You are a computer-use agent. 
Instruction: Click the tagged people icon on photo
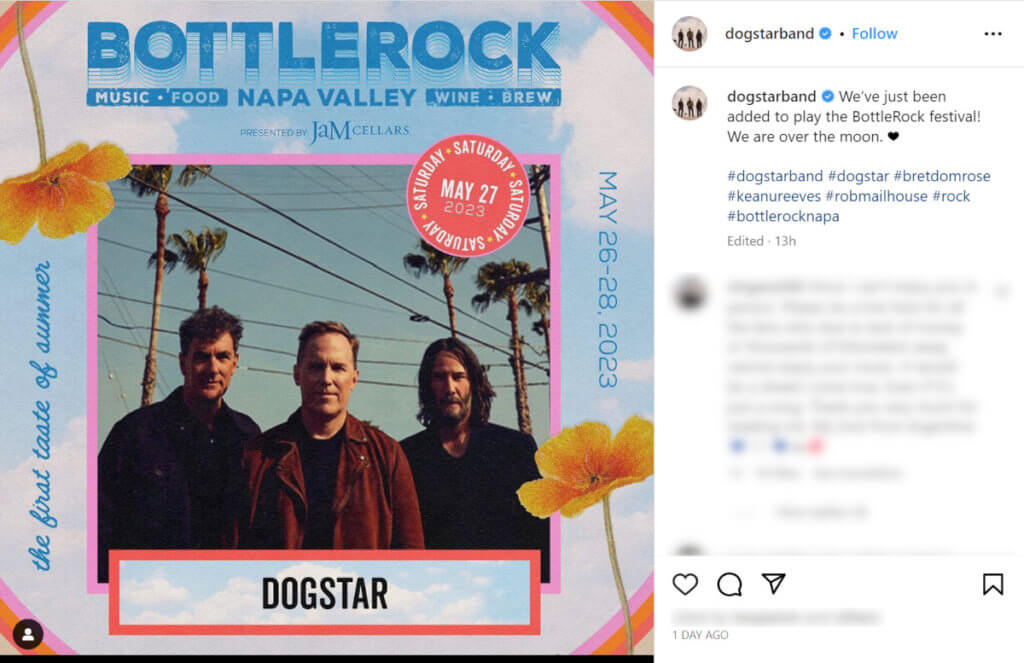tap(28, 634)
